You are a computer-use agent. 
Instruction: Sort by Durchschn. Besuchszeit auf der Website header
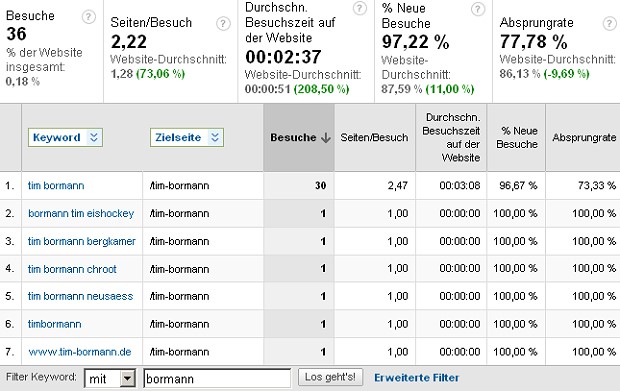[451, 138]
